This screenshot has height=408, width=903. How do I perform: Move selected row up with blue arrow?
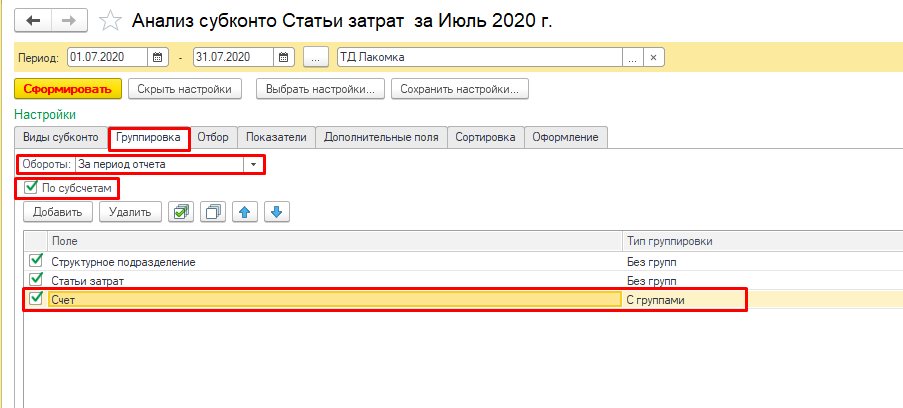click(x=245, y=212)
